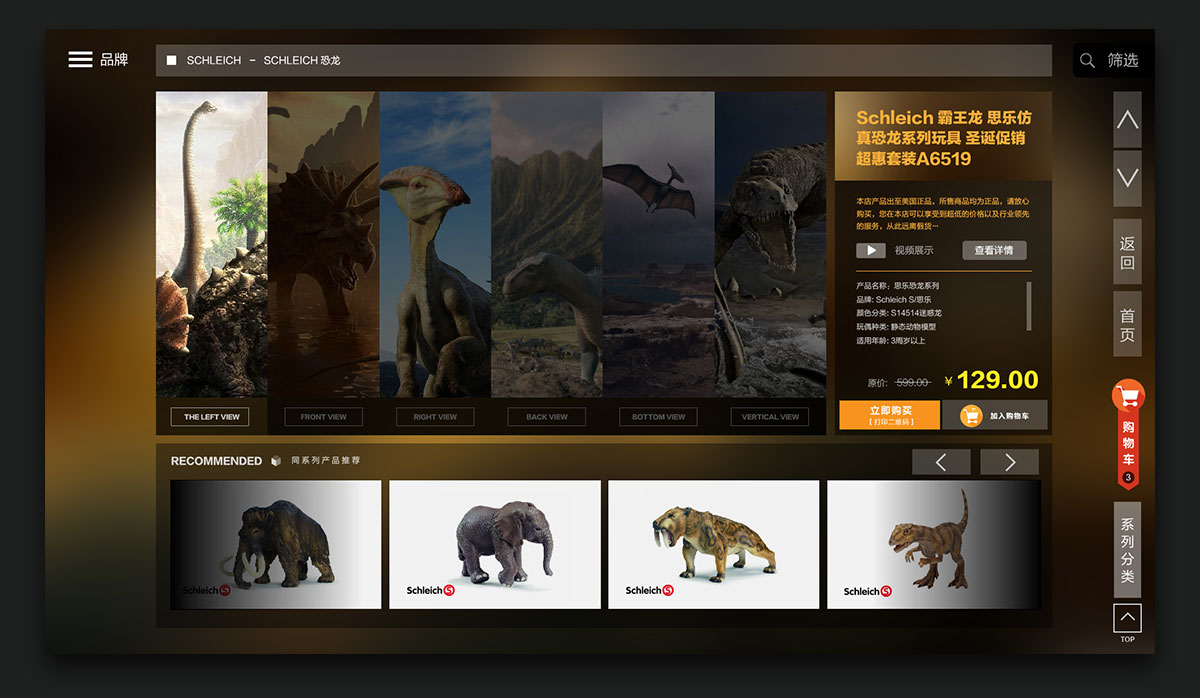Click 玩偶种类: 静态动物模型 row
The width and height of the screenshot is (1200, 698).
(x=896, y=327)
